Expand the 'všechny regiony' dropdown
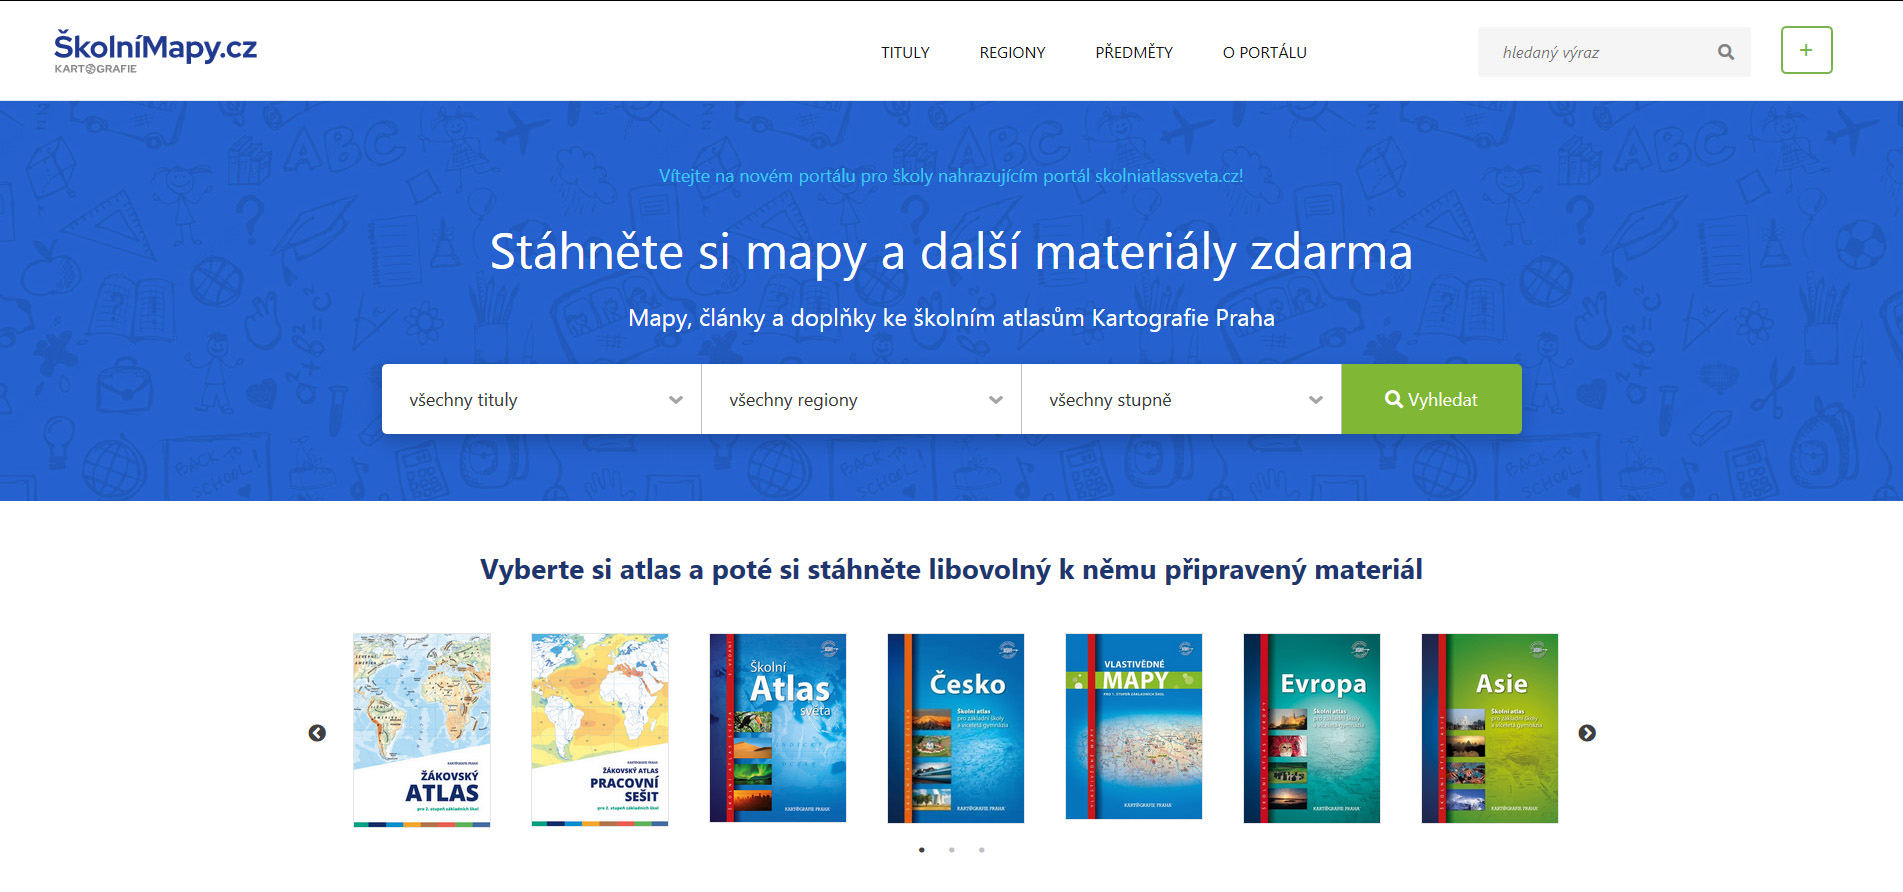 tap(861, 399)
